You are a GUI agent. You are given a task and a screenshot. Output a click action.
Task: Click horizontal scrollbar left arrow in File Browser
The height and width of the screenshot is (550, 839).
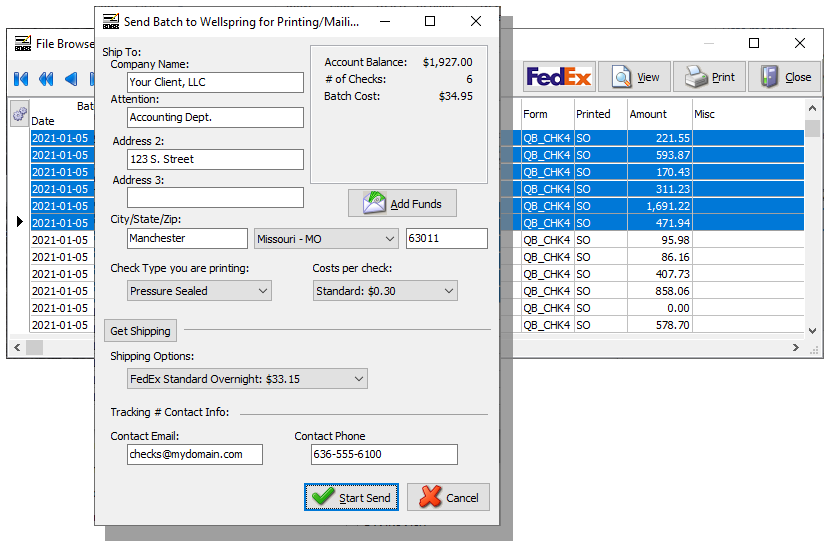point(17,347)
